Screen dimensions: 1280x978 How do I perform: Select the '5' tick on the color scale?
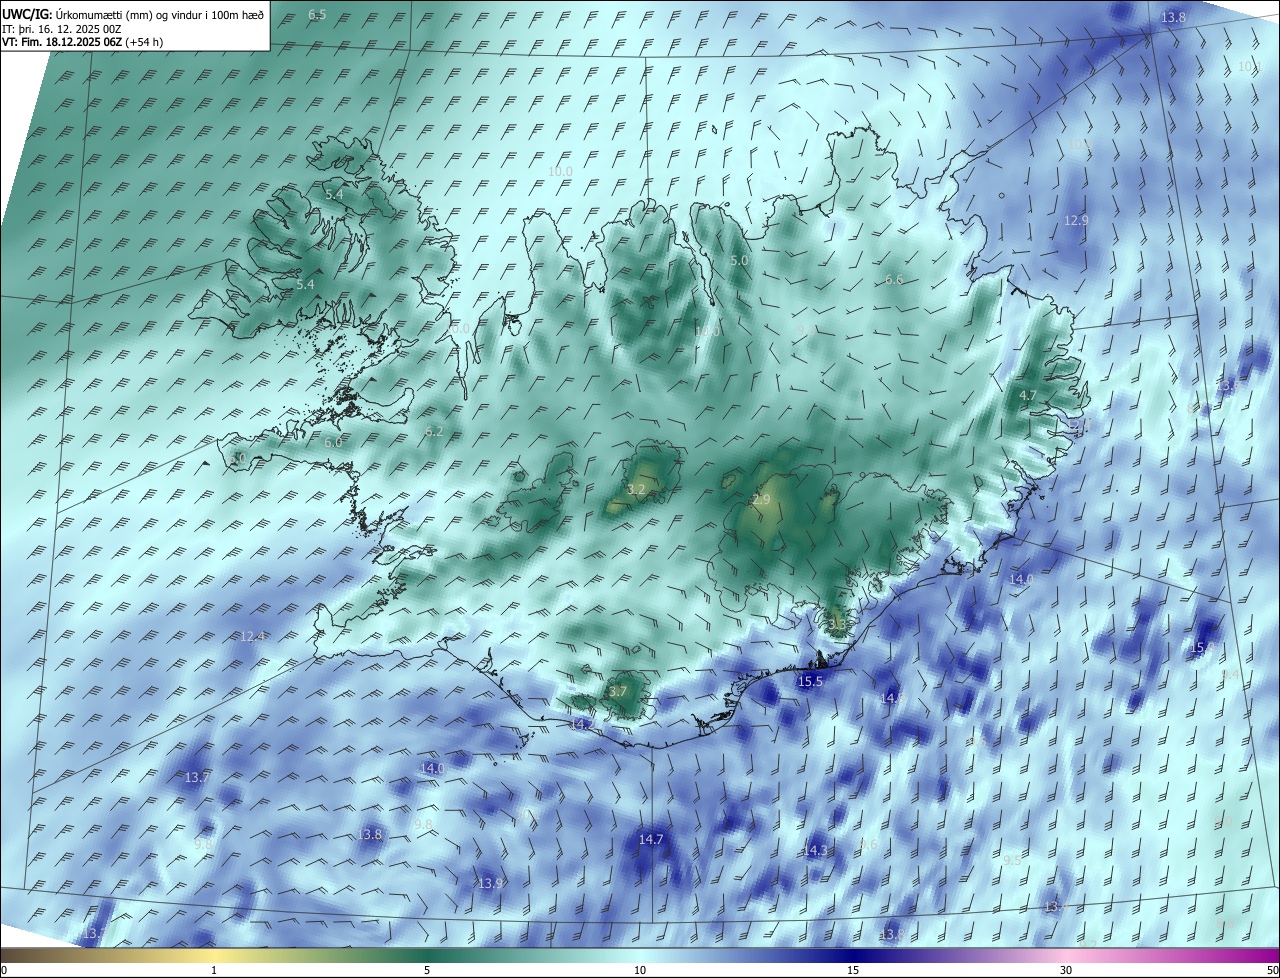coord(427,970)
